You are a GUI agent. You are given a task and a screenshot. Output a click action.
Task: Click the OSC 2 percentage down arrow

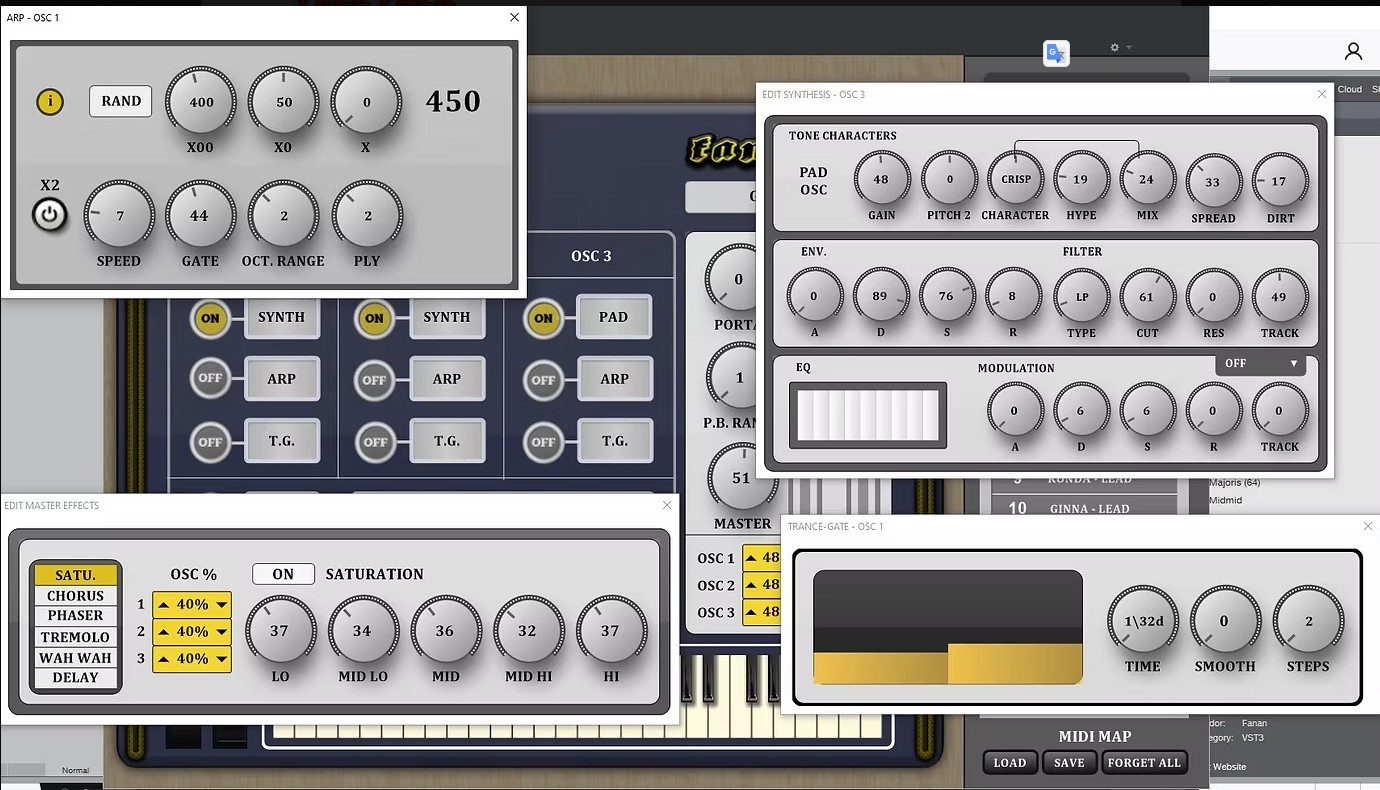(x=221, y=632)
